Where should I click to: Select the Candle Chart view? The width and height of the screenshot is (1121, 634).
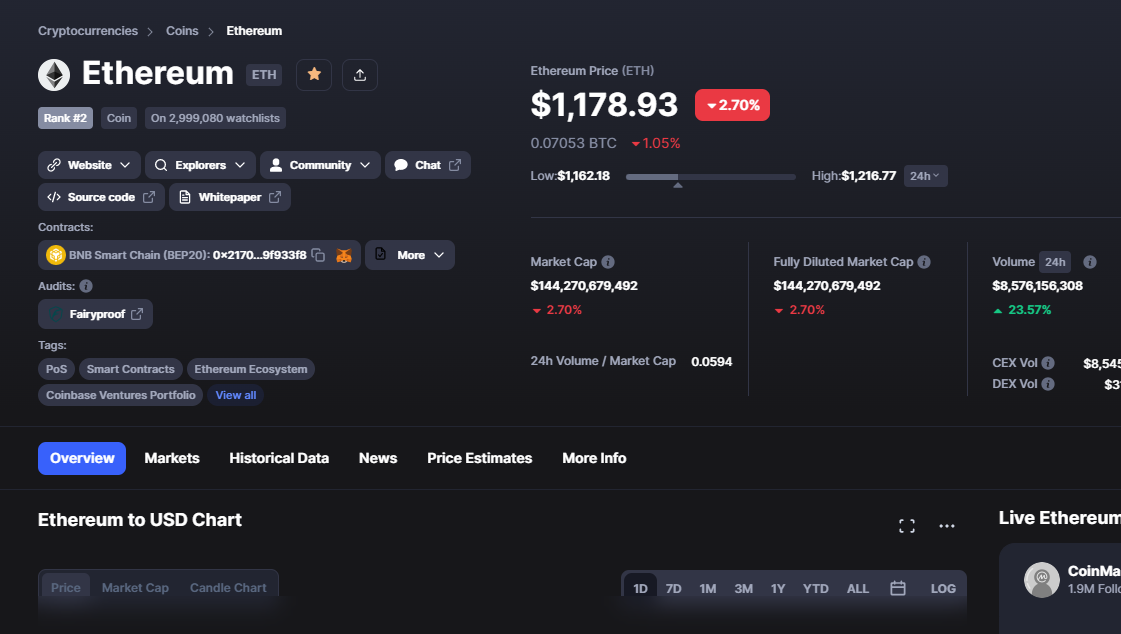point(228,588)
